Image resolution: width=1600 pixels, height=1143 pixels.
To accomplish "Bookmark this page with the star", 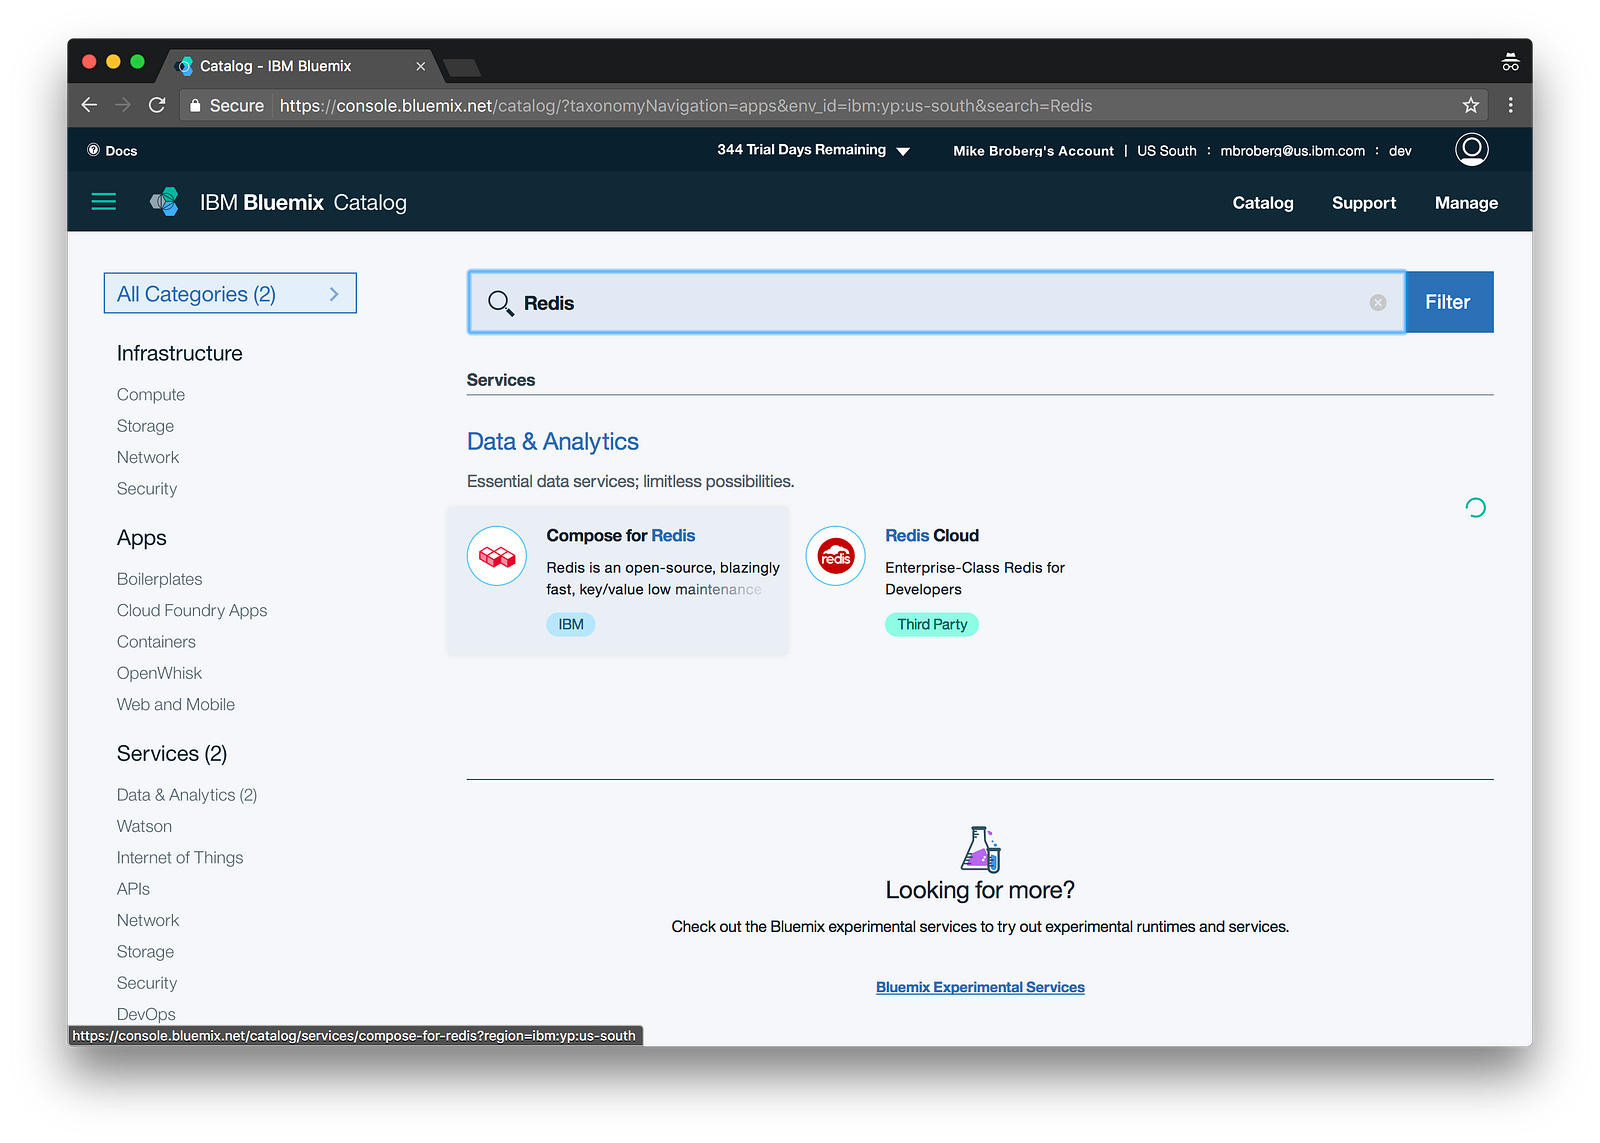I will (1471, 105).
